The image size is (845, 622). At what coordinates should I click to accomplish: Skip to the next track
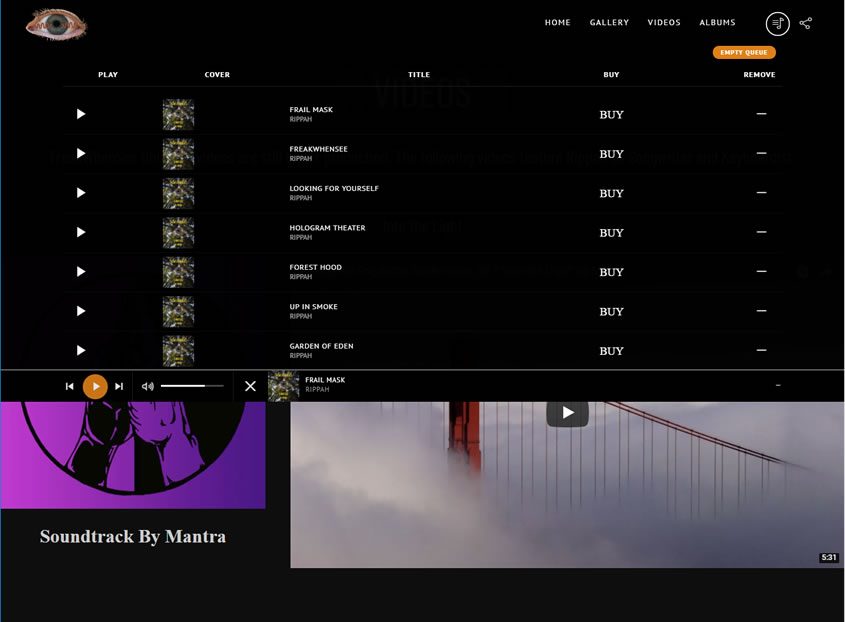pos(119,386)
